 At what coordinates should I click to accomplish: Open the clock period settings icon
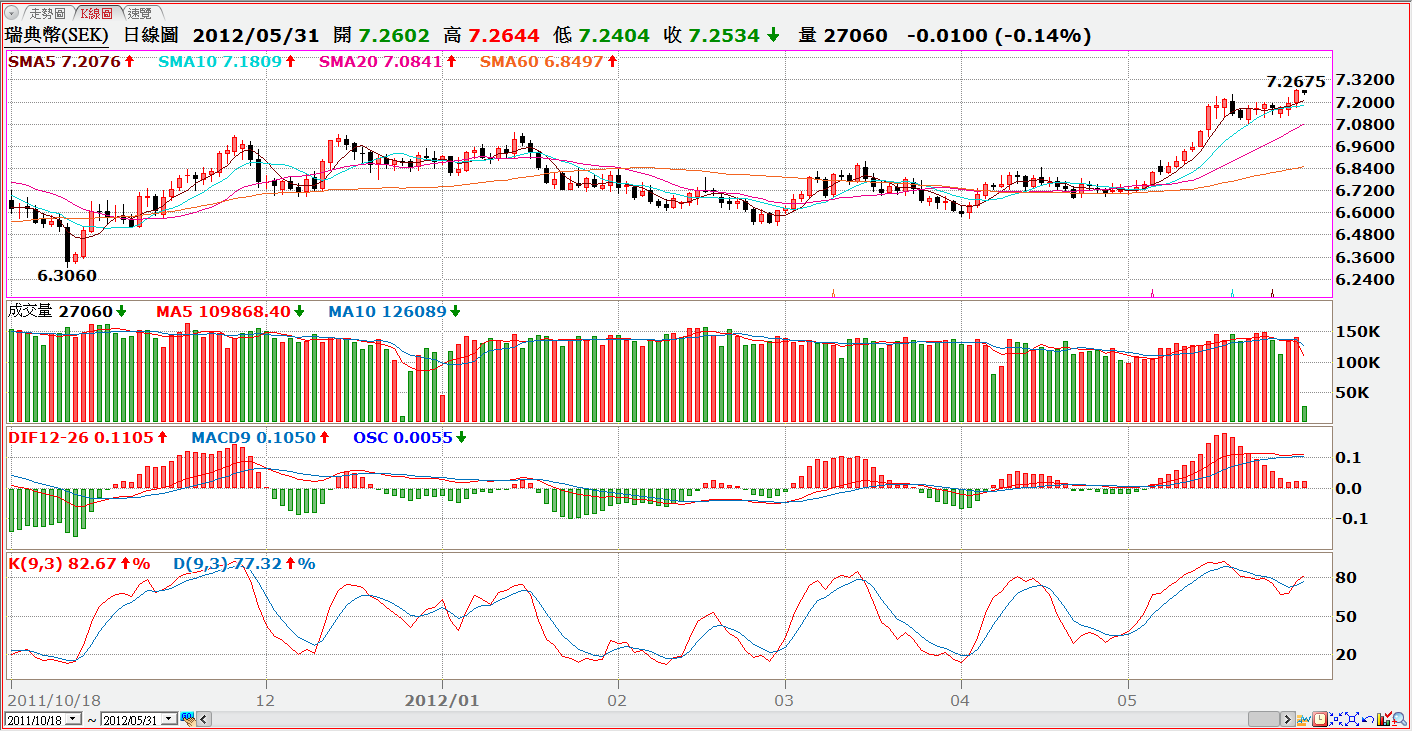point(1320,719)
